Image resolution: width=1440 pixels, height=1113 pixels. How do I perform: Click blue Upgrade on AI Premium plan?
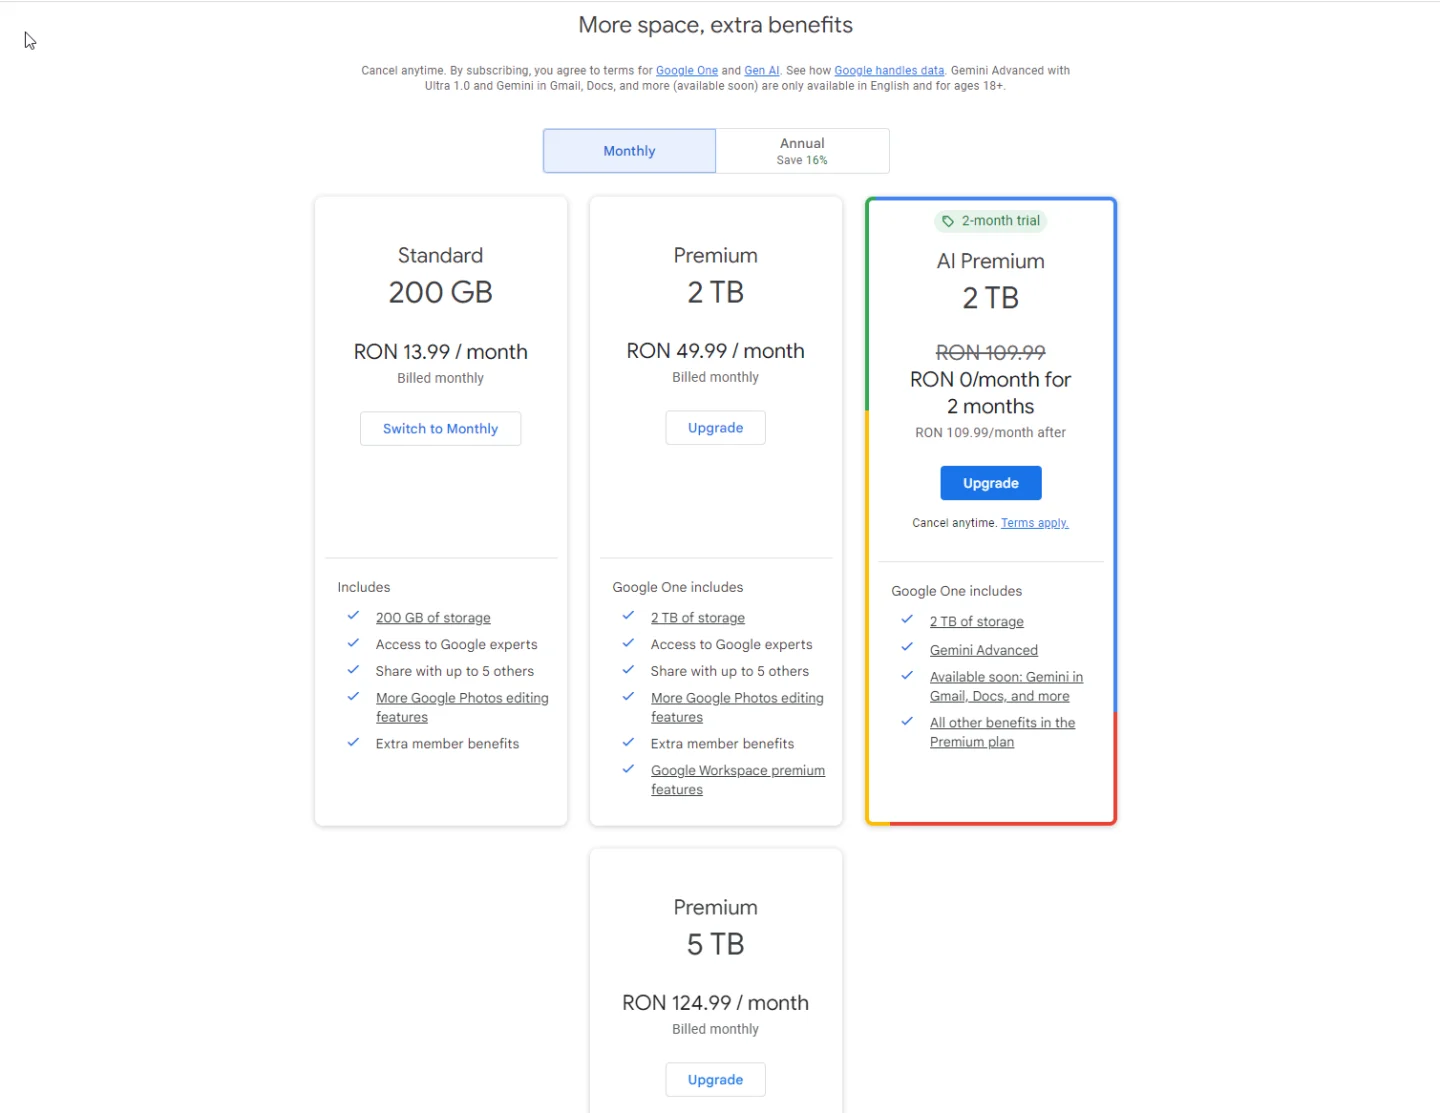click(x=990, y=483)
